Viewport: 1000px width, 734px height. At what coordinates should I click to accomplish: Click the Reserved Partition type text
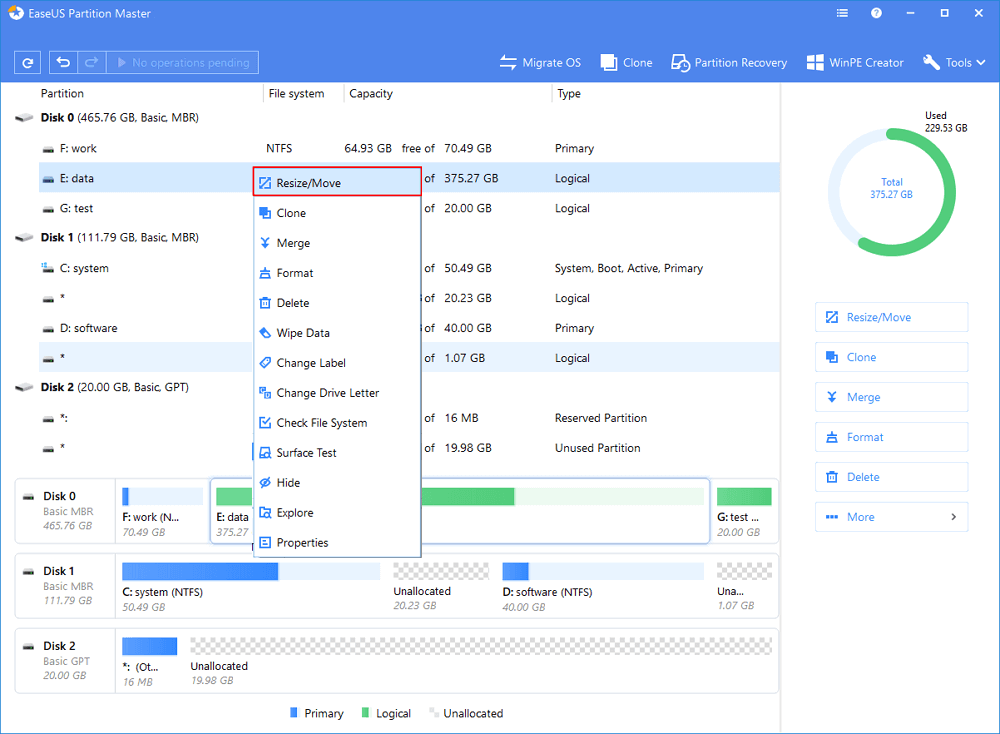[601, 418]
